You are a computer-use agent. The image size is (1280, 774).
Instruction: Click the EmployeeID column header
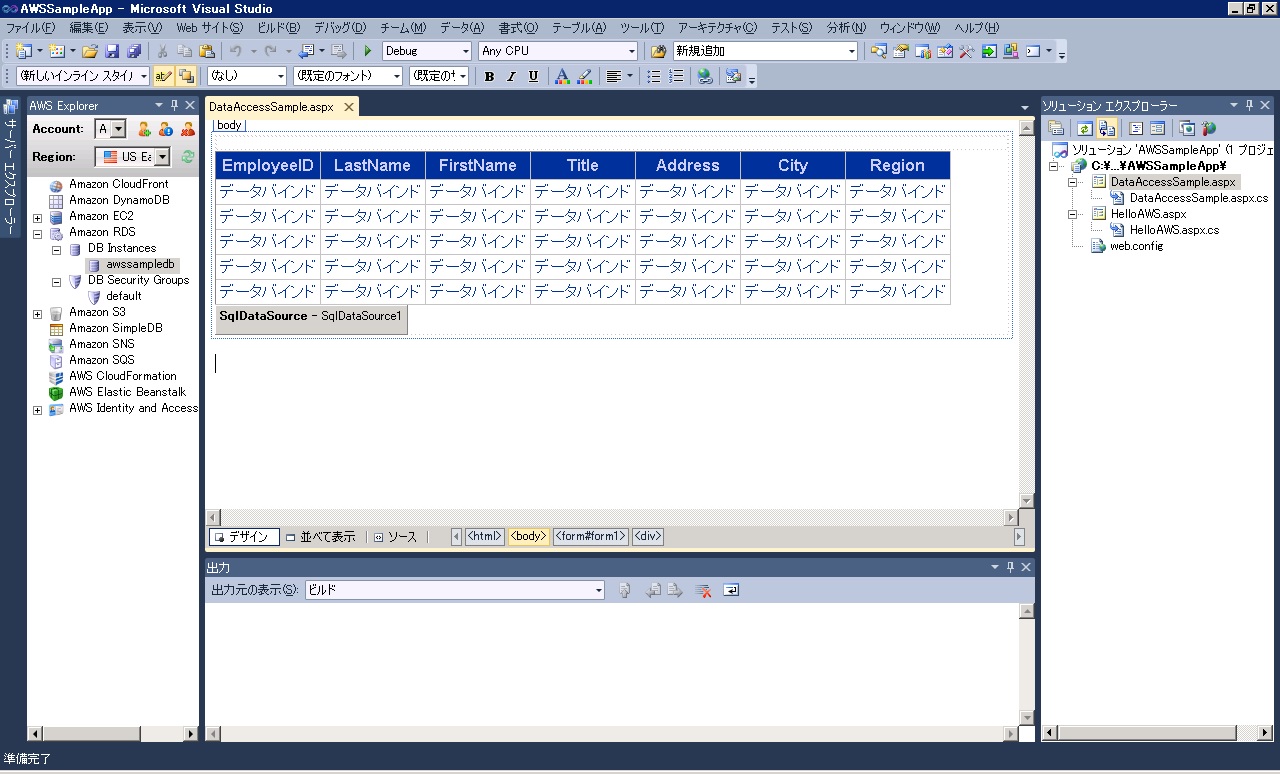tap(268, 166)
